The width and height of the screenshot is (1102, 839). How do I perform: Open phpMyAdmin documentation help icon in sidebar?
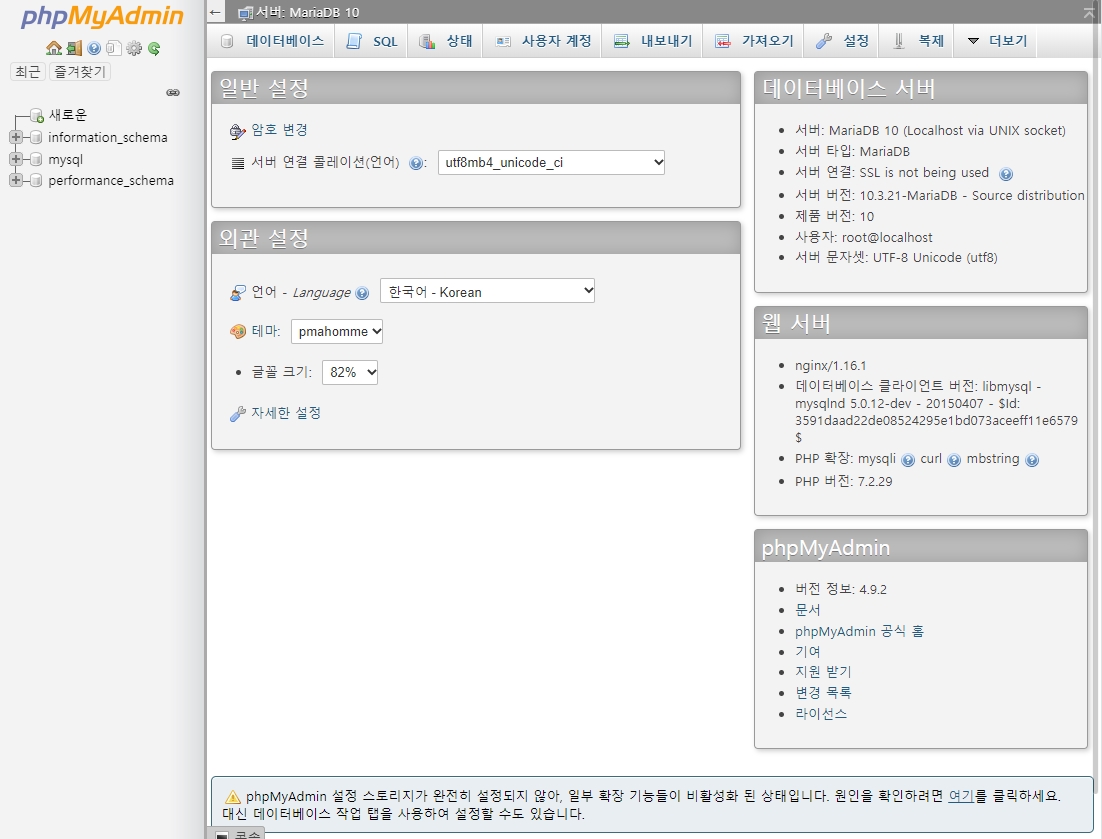click(x=93, y=48)
